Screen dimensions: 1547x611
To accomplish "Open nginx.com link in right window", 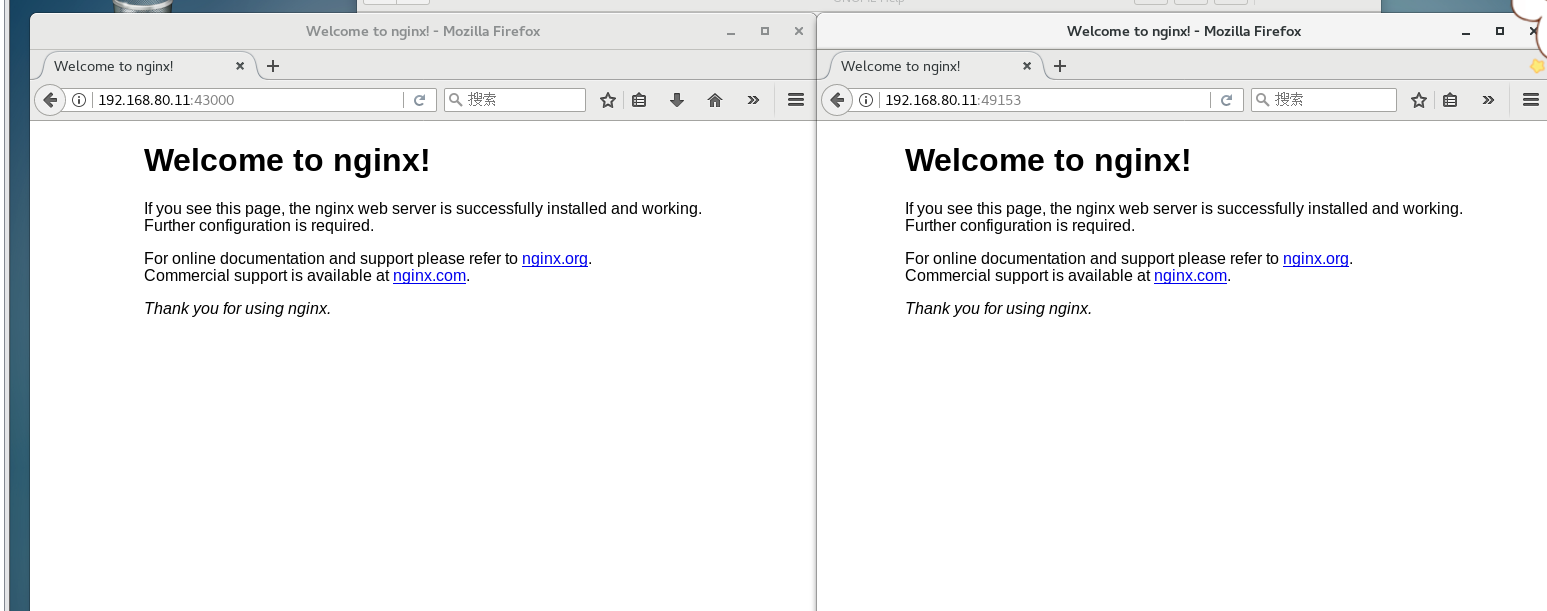I will 1190,275.
